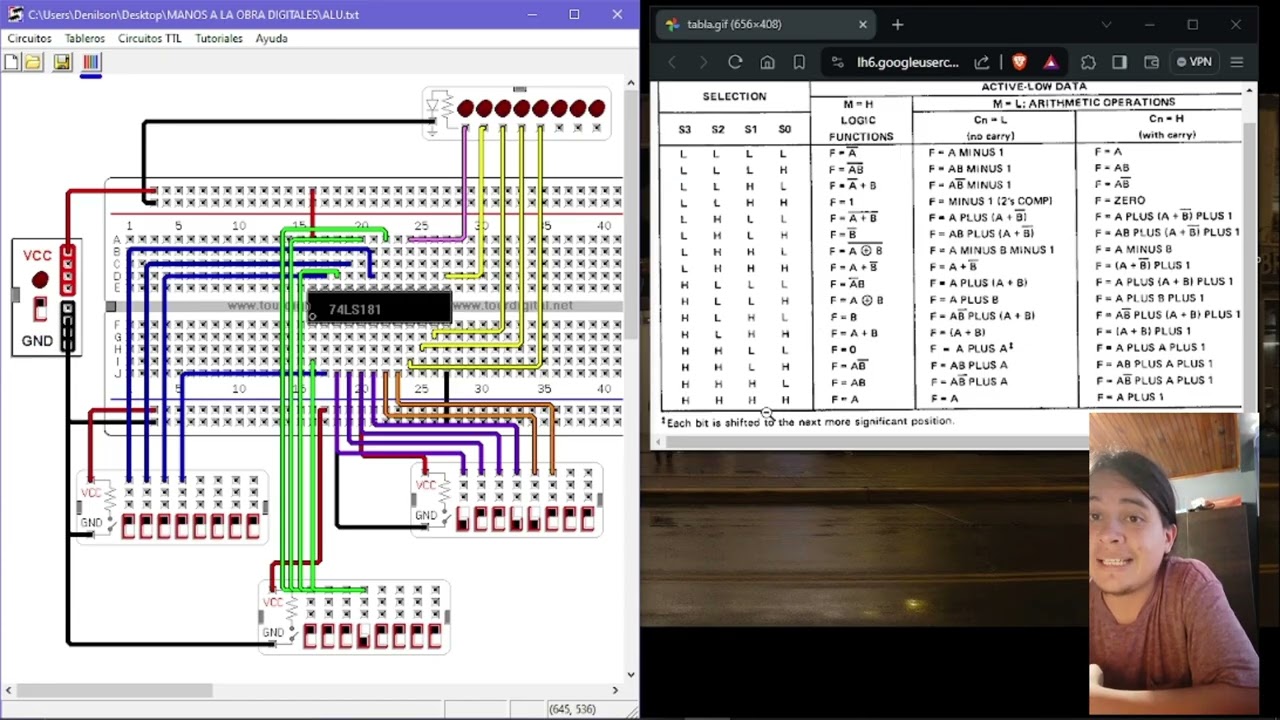This screenshot has width=1280, height=720.
Task: Toggle last DIP switch on left switch bank
Action: point(252,526)
